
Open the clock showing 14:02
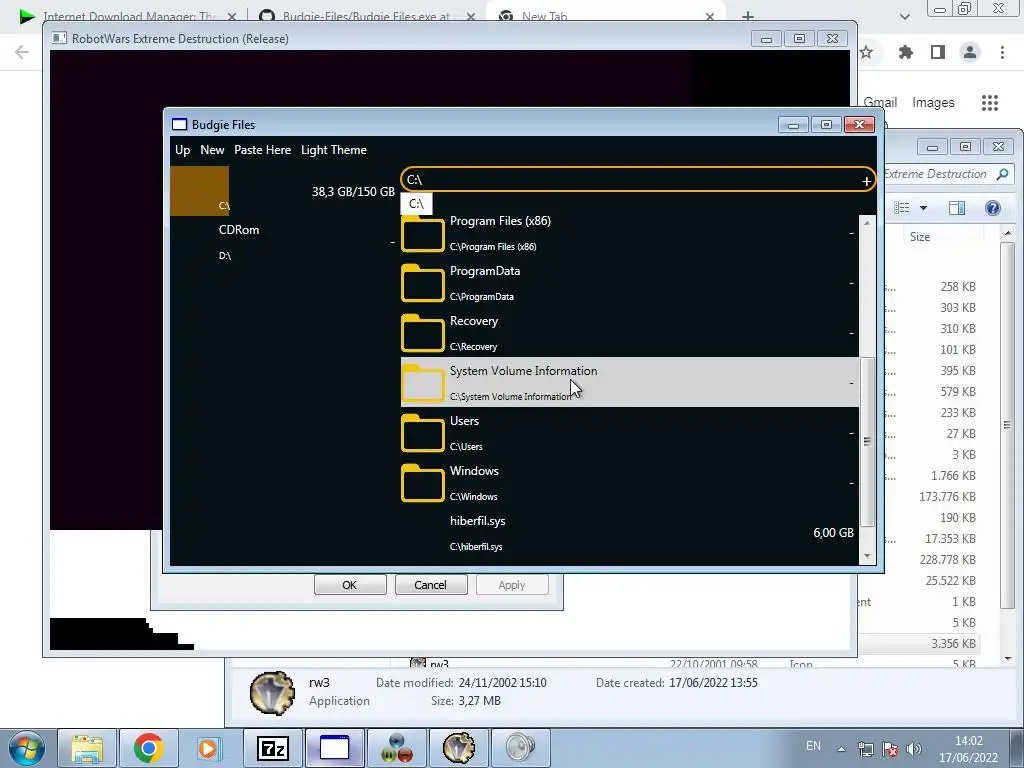[968, 749]
